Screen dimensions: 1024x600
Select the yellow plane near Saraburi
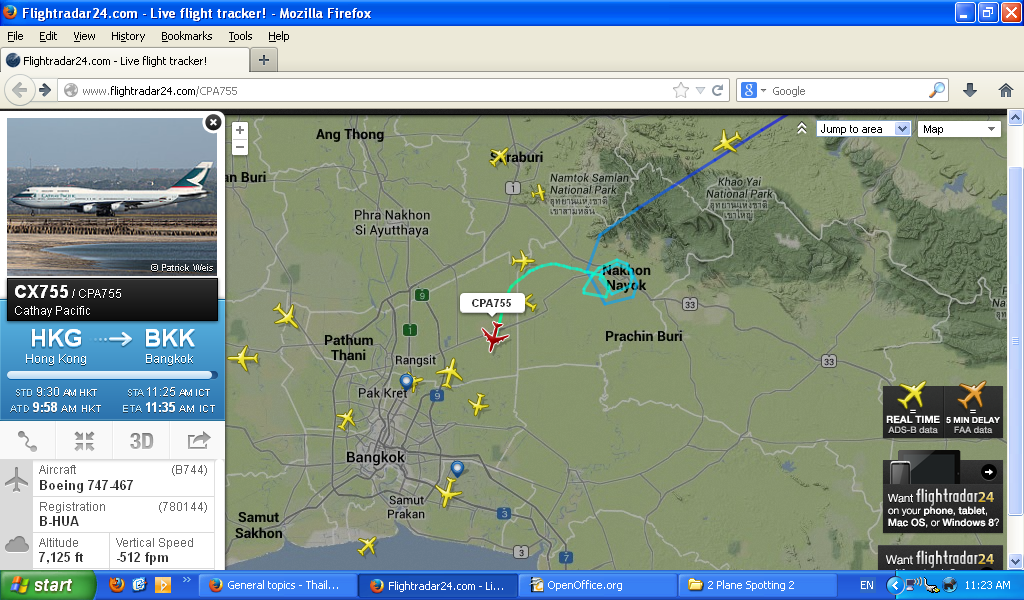point(499,157)
